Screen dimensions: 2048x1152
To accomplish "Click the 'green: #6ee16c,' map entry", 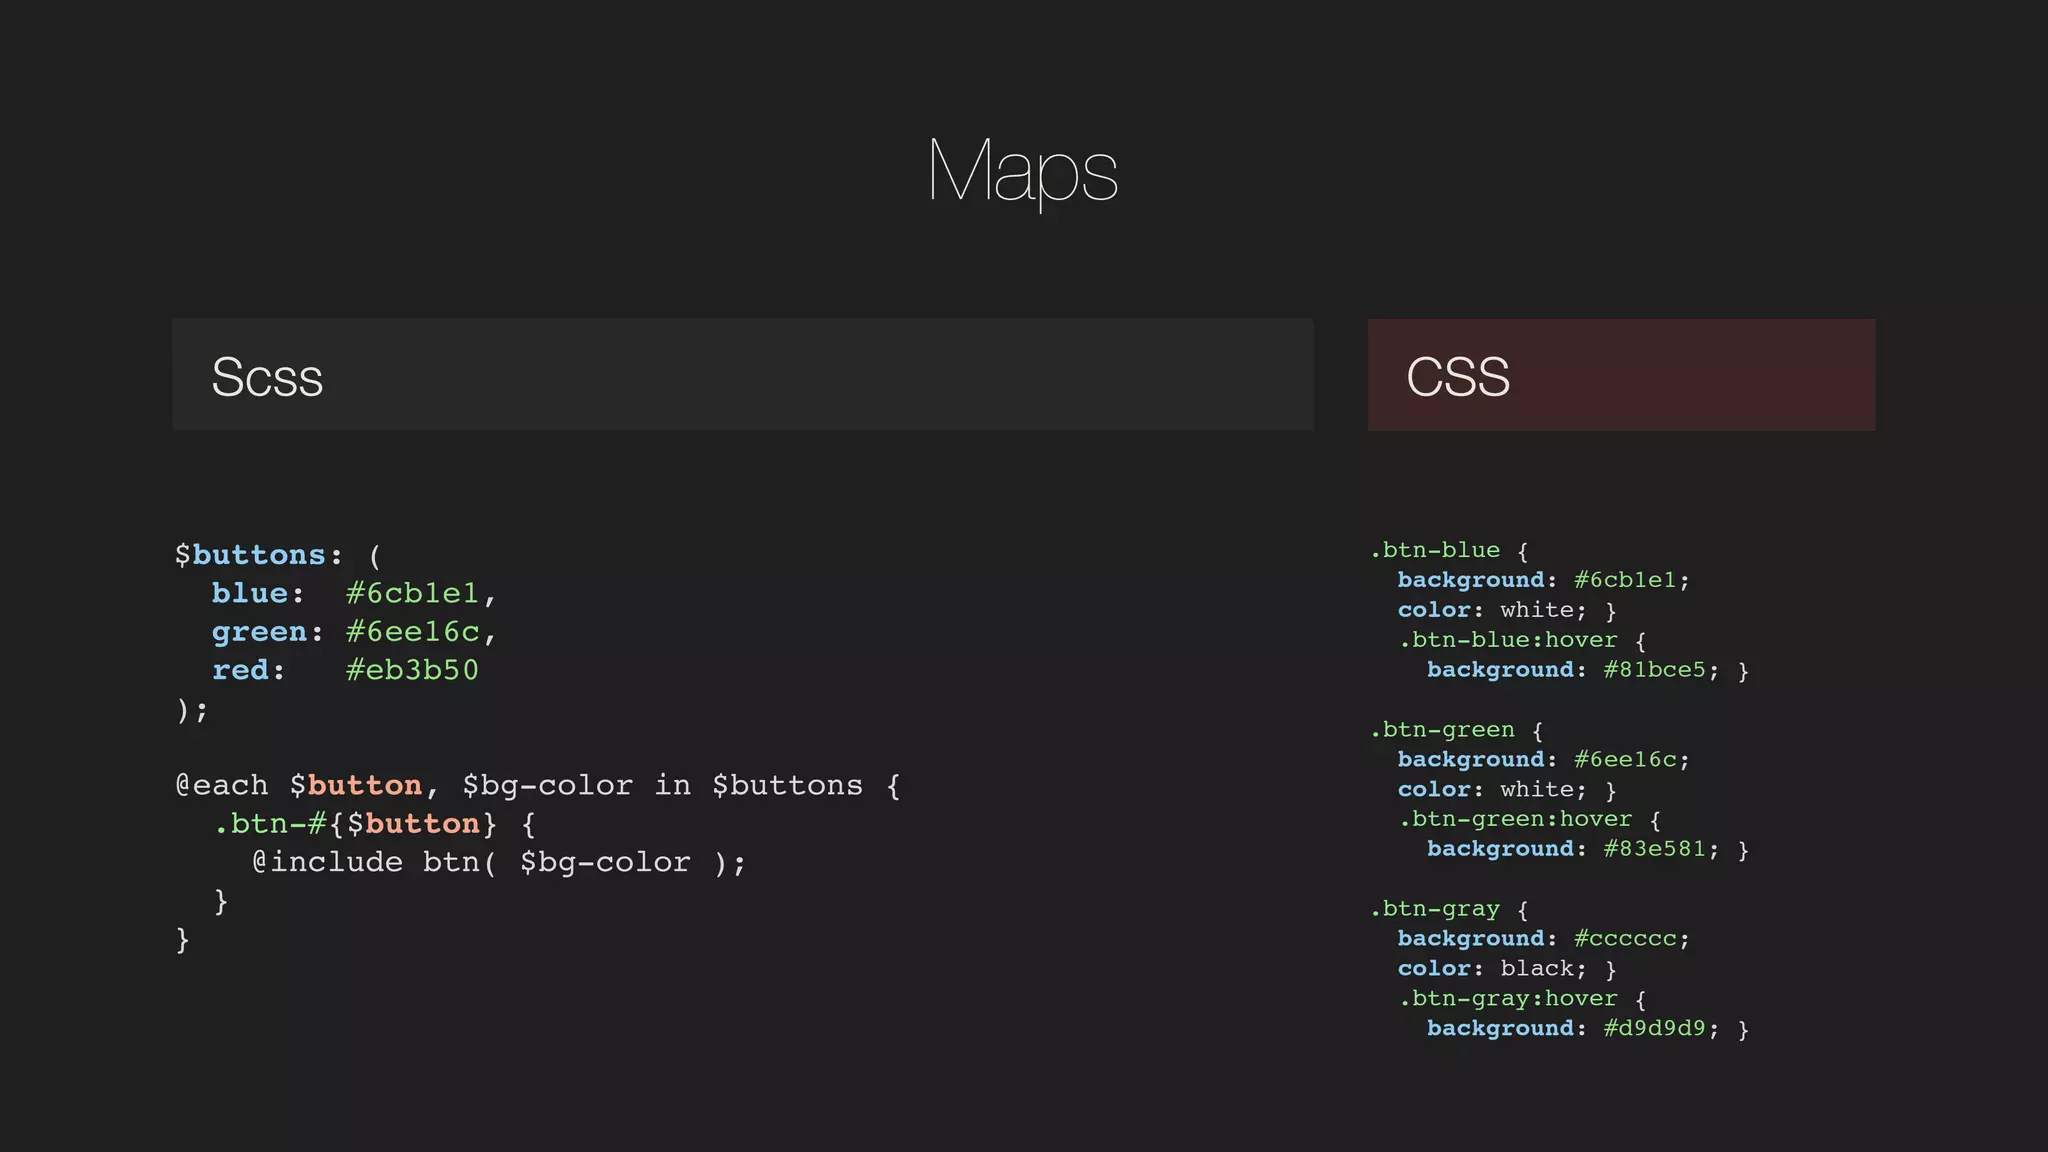I will [354, 632].
